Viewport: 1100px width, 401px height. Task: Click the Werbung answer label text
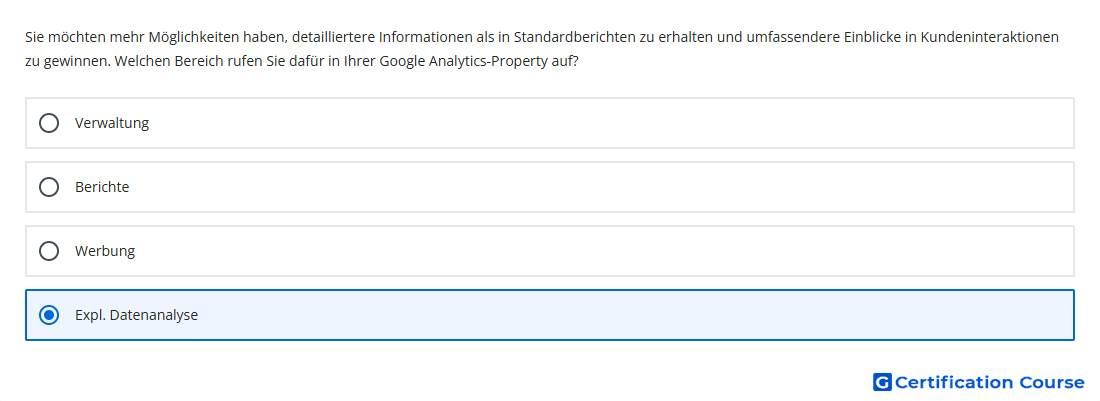[105, 251]
